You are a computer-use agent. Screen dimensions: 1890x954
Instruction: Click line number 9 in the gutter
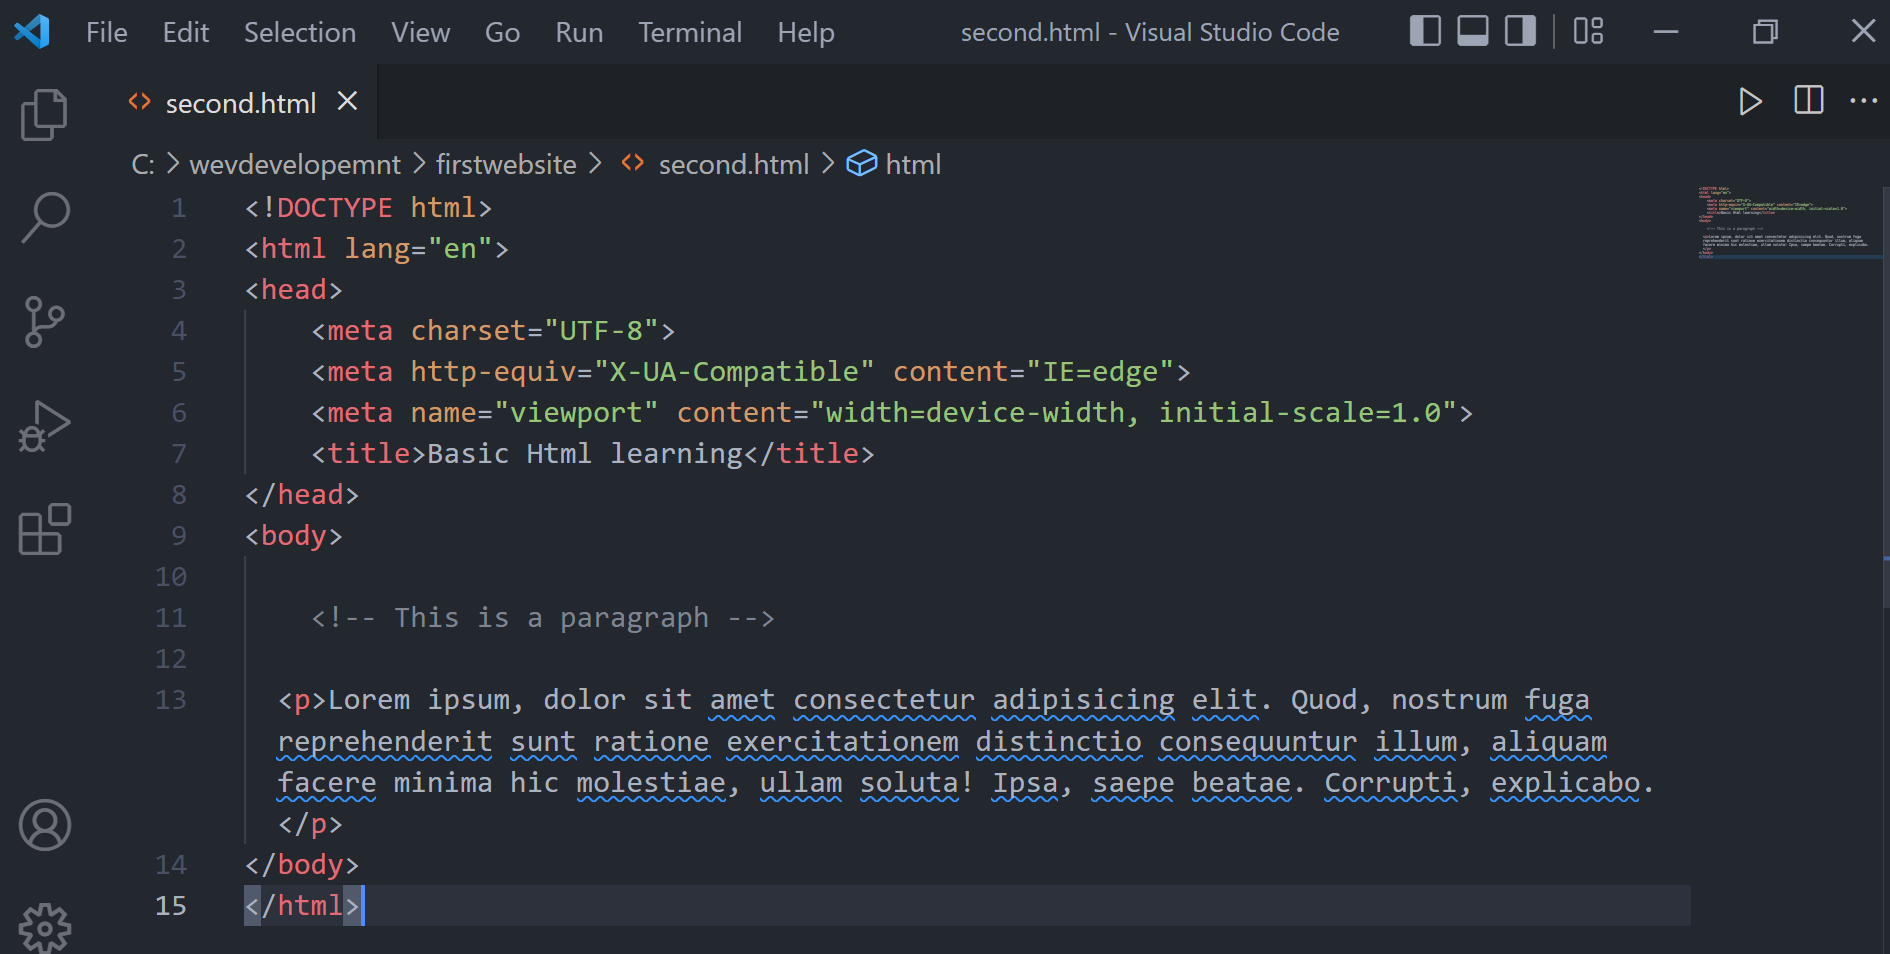(x=179, y=536)
